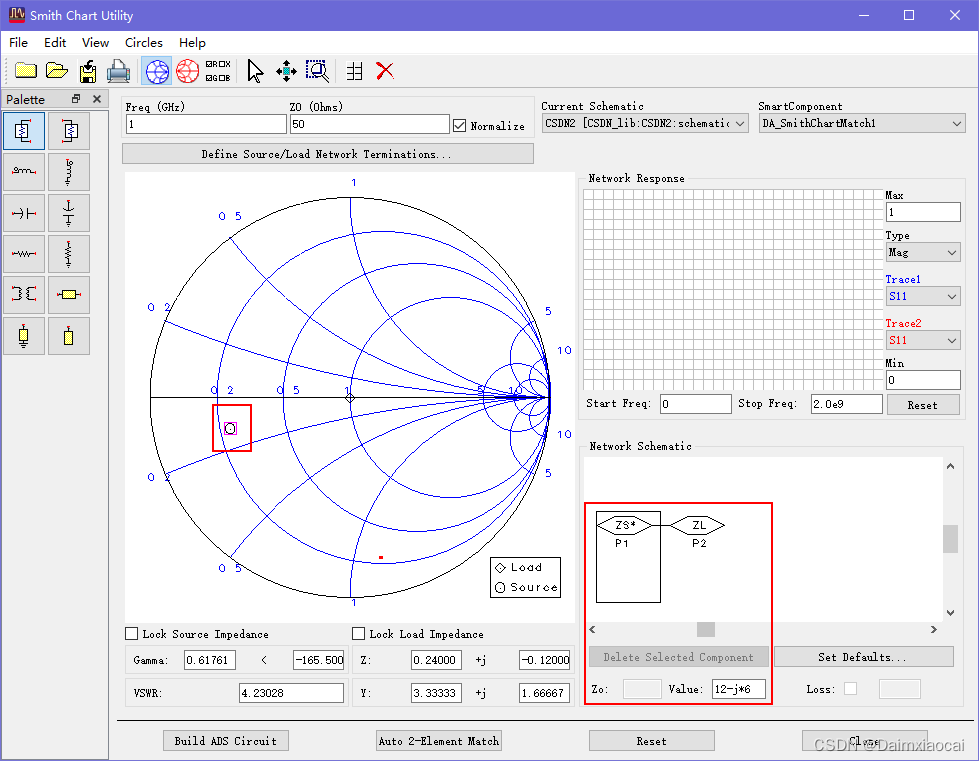Image resolution: width=979 pixels, height=761 pixels.
Task: Open the Circles menu
Action: pos(144,42)
